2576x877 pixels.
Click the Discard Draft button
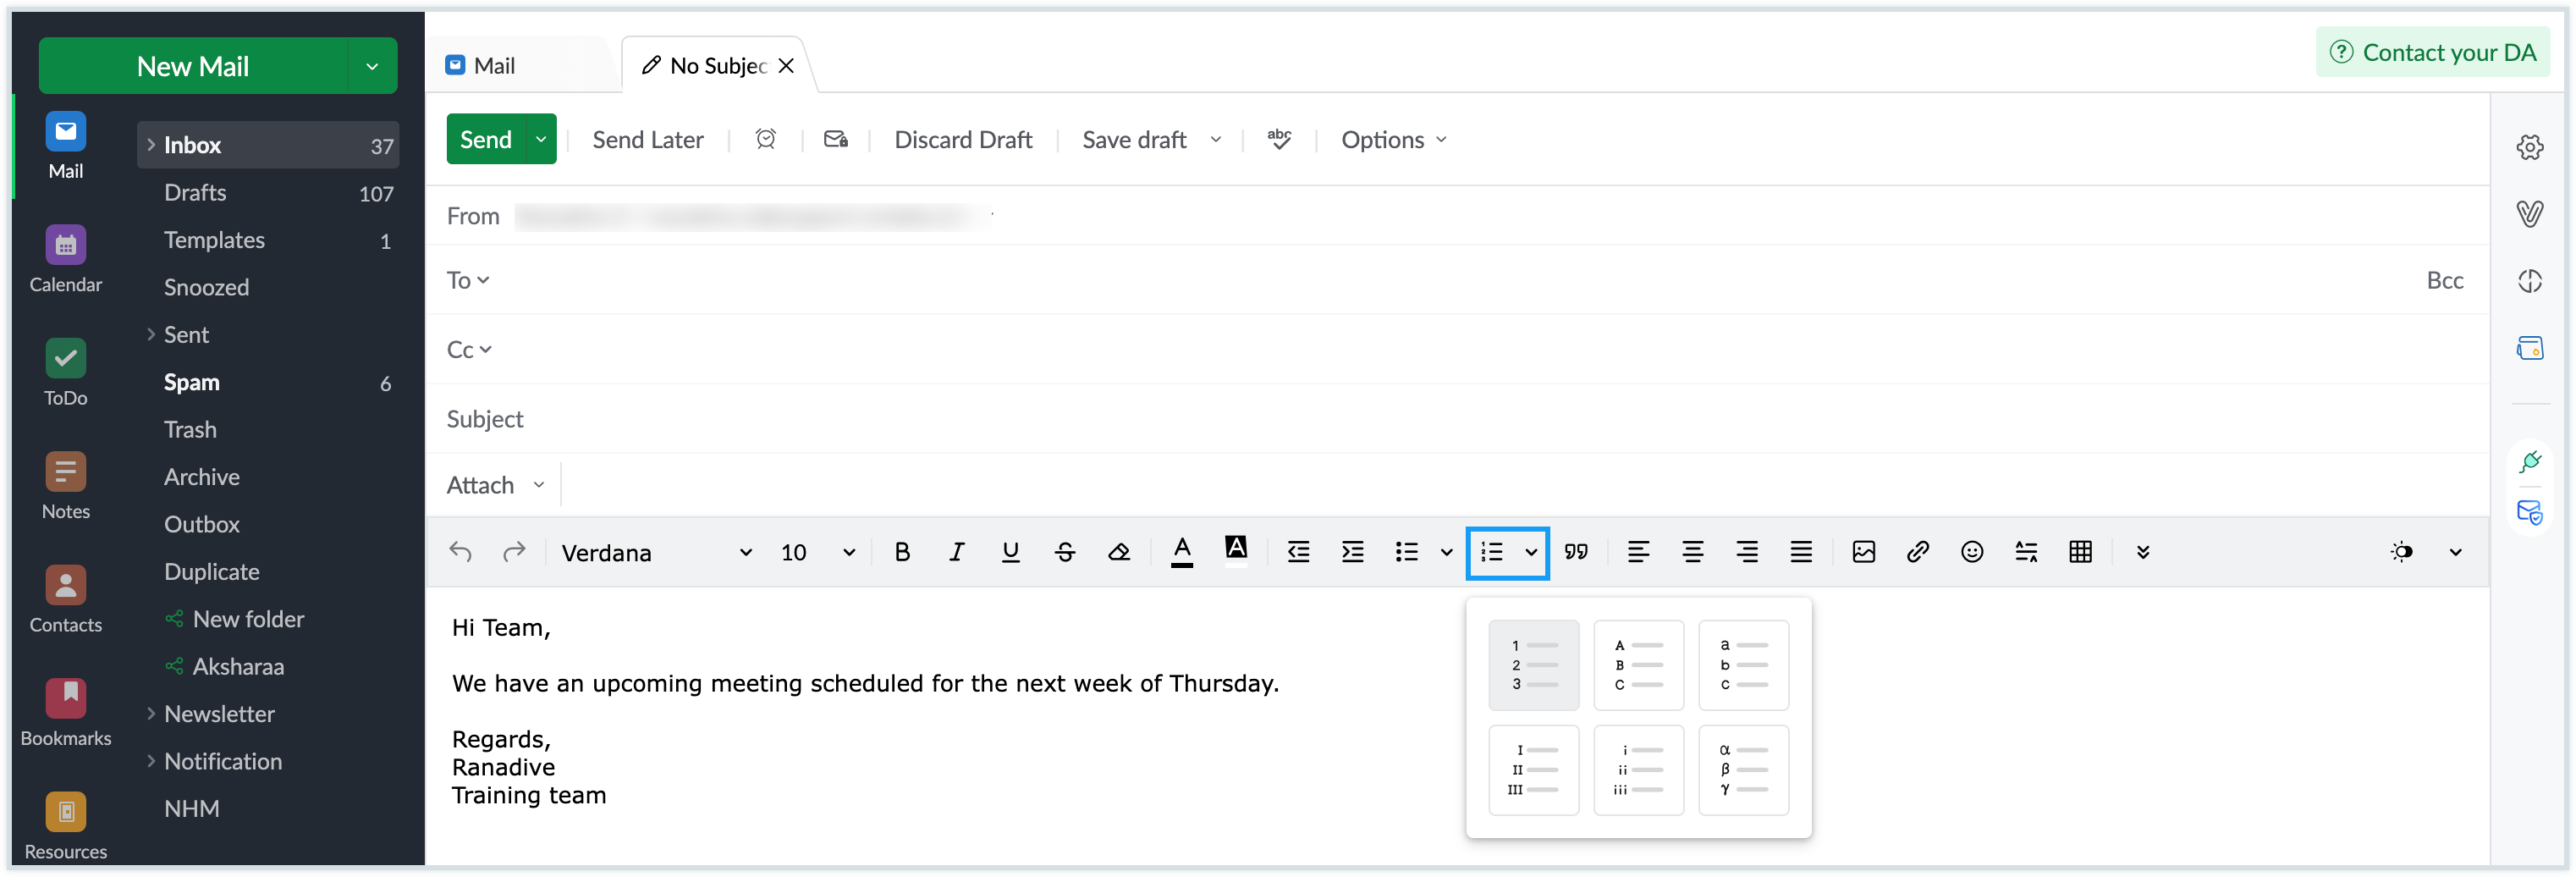click(962, 140)
